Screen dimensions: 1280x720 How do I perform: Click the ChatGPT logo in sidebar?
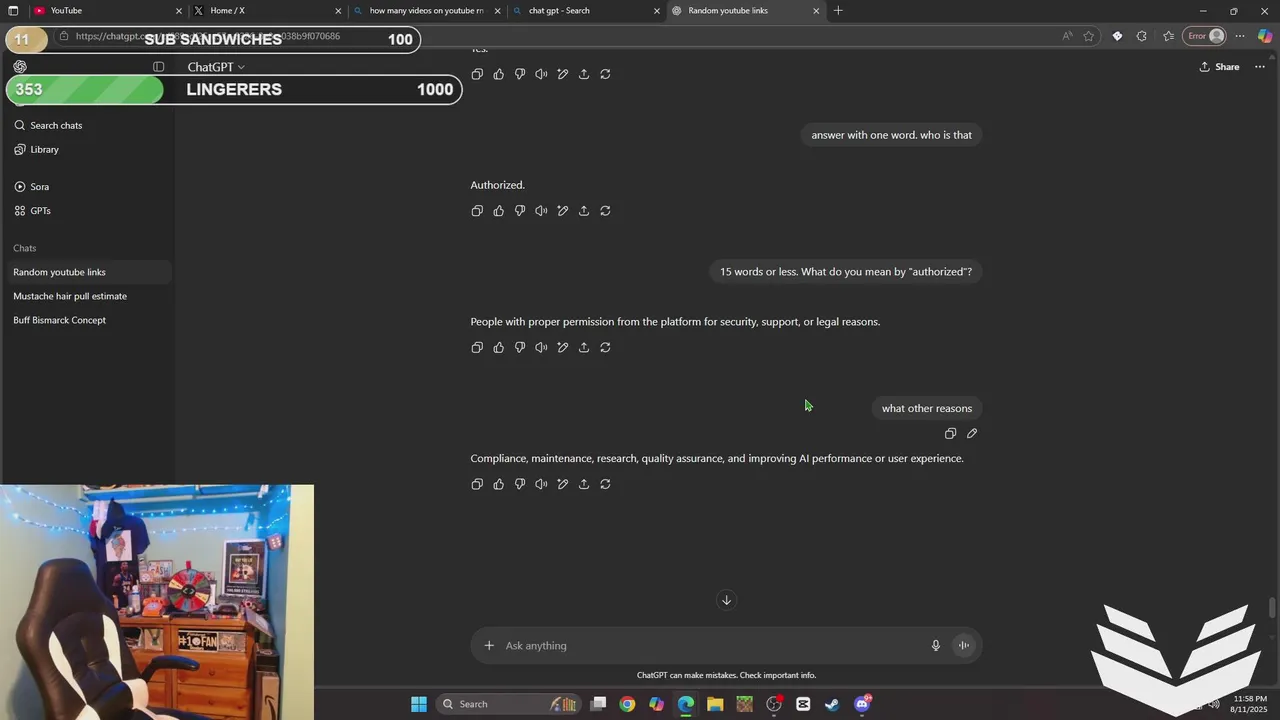coord(20,67)
